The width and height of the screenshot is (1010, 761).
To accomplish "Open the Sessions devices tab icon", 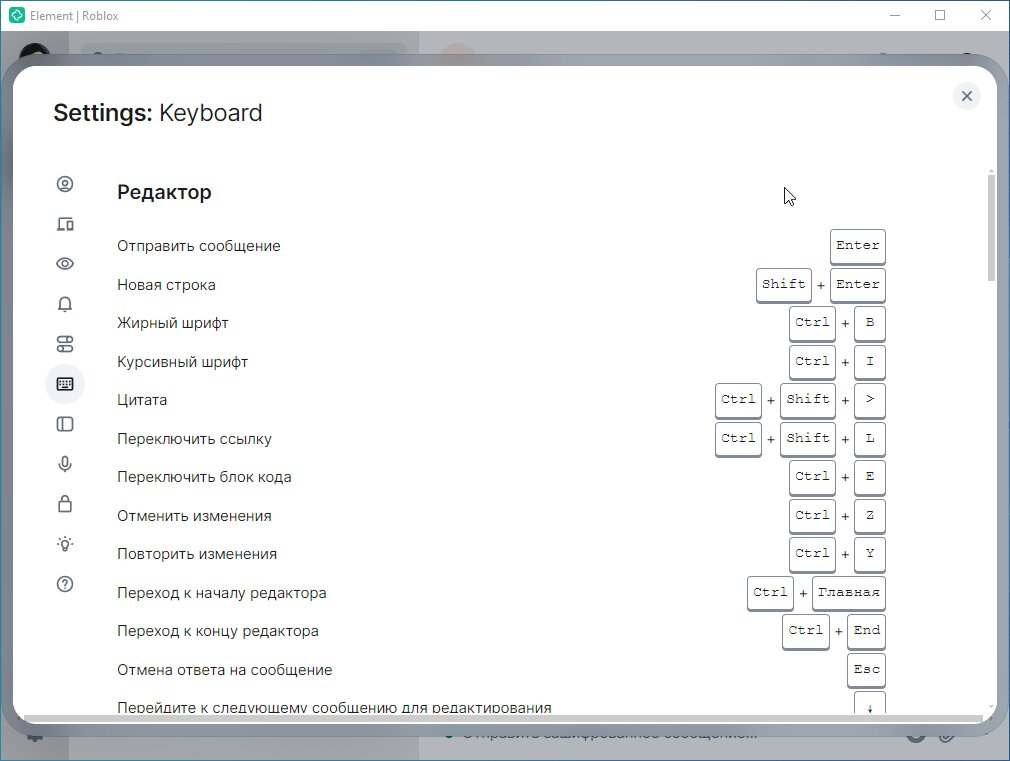I will point(65,224).
